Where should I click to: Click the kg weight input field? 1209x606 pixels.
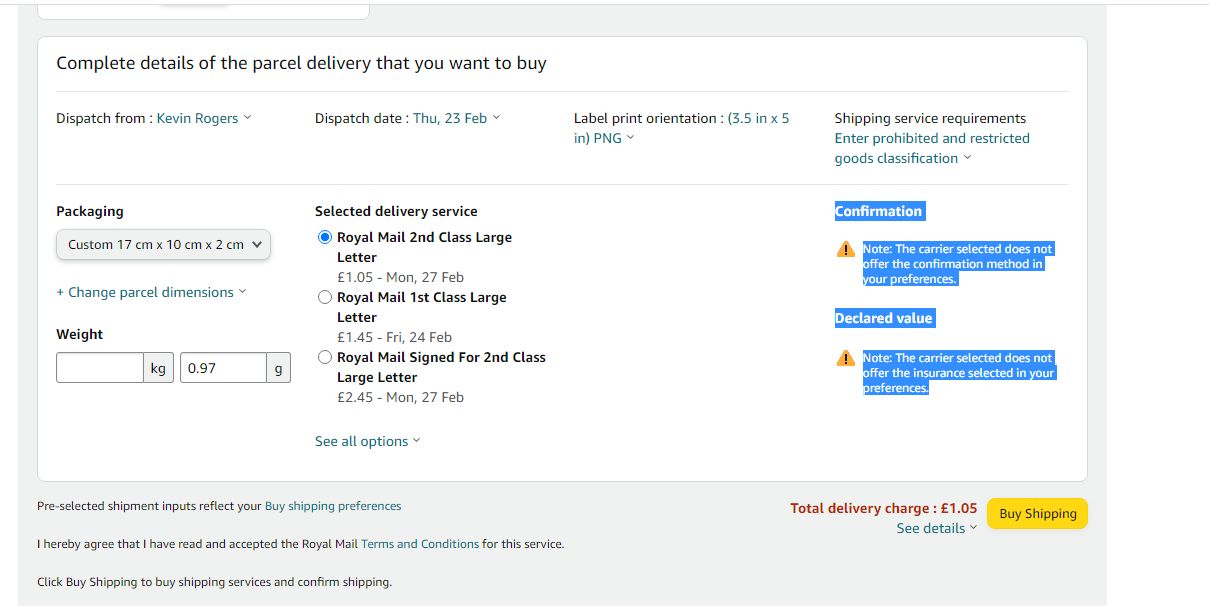[x=100, y=367]
